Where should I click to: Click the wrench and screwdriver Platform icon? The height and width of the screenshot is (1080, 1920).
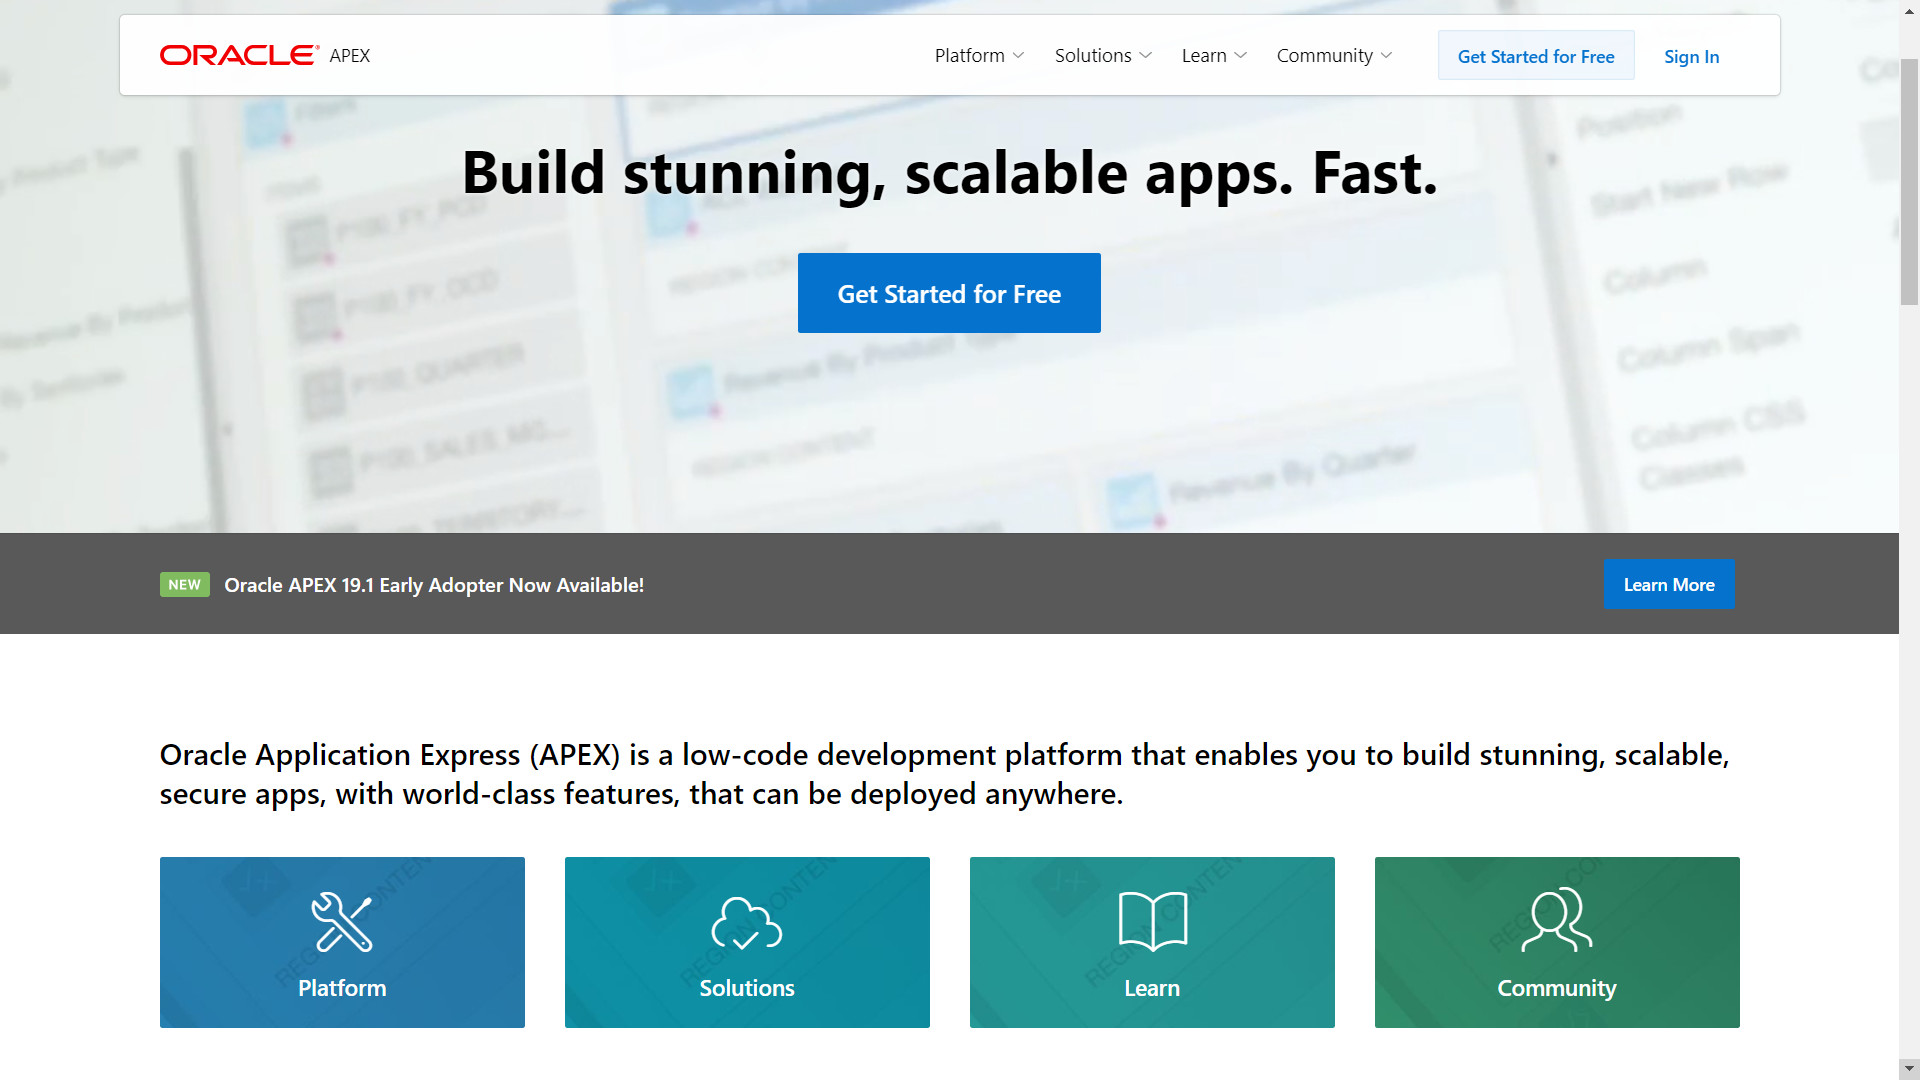342,921
